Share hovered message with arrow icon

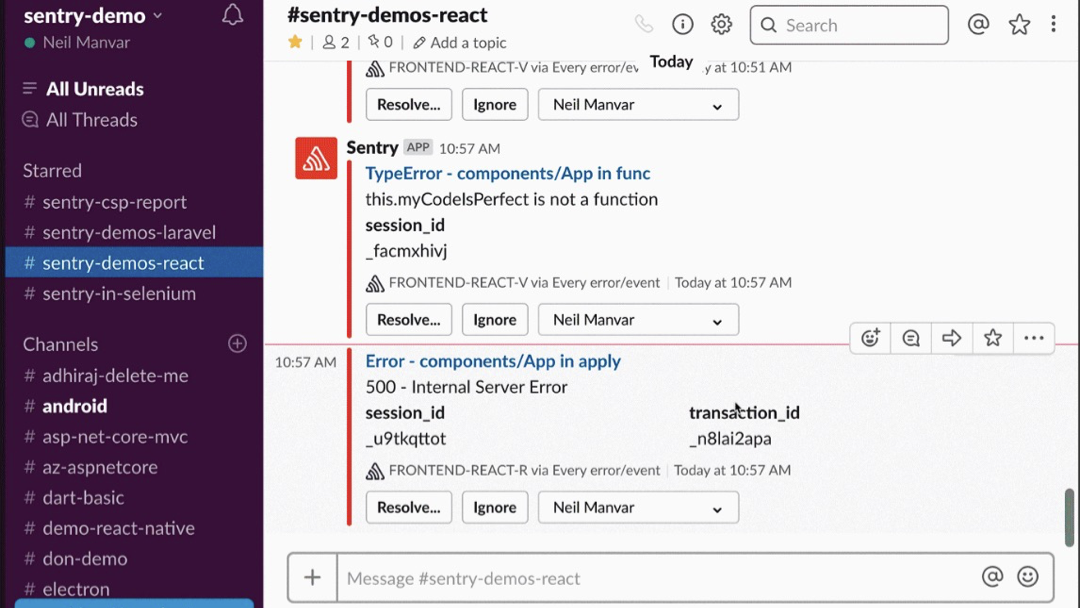point(951,338)
